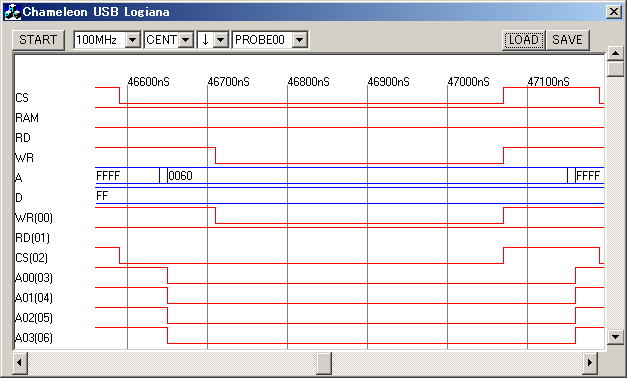Image resolution: width=627 pixels, height=378 pixels.
Task: Click the vertical scrollbar down arrow
Action: 615,336
